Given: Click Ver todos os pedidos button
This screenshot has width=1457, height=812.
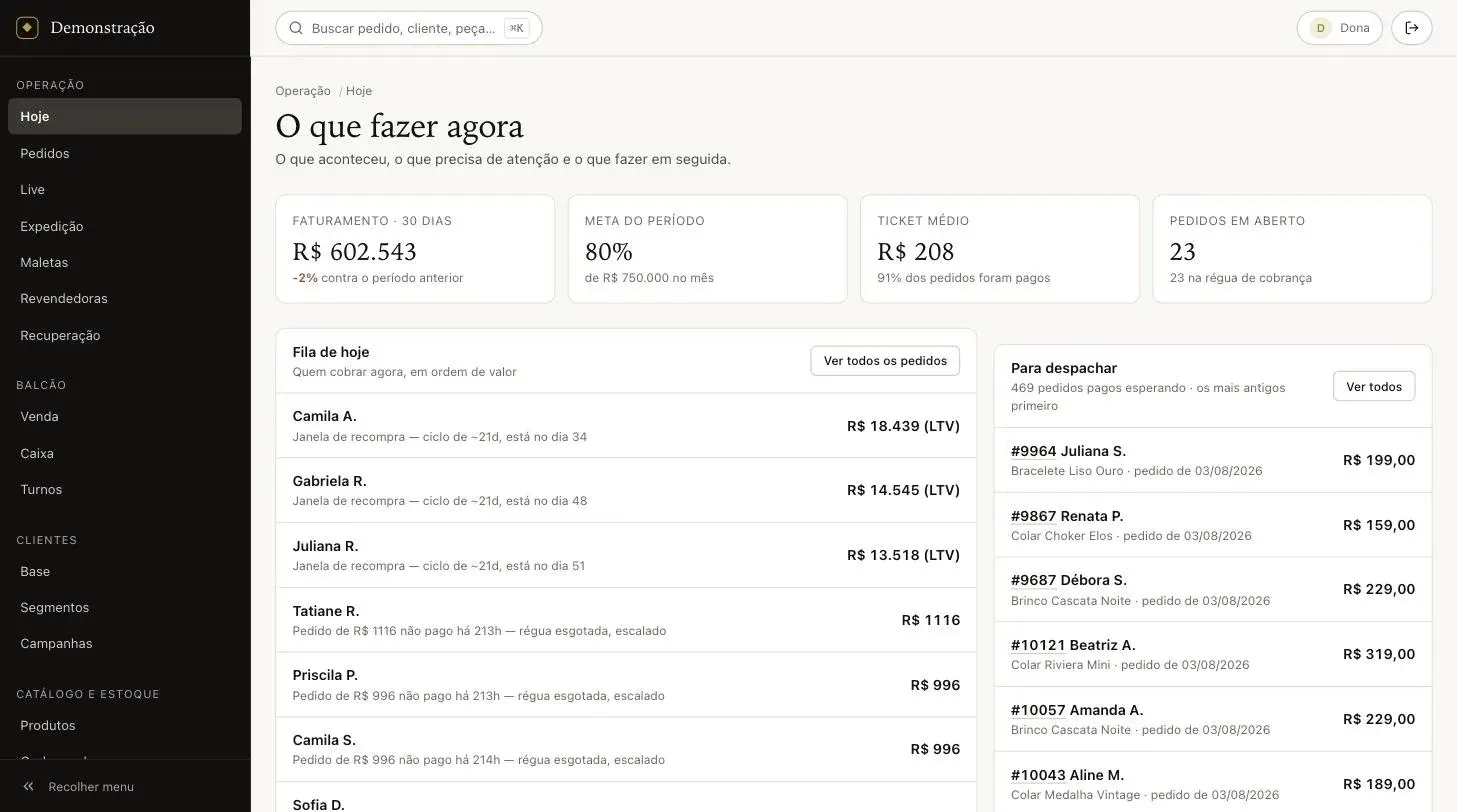Looking at the screenshot, I should click(x=885, y=361).
